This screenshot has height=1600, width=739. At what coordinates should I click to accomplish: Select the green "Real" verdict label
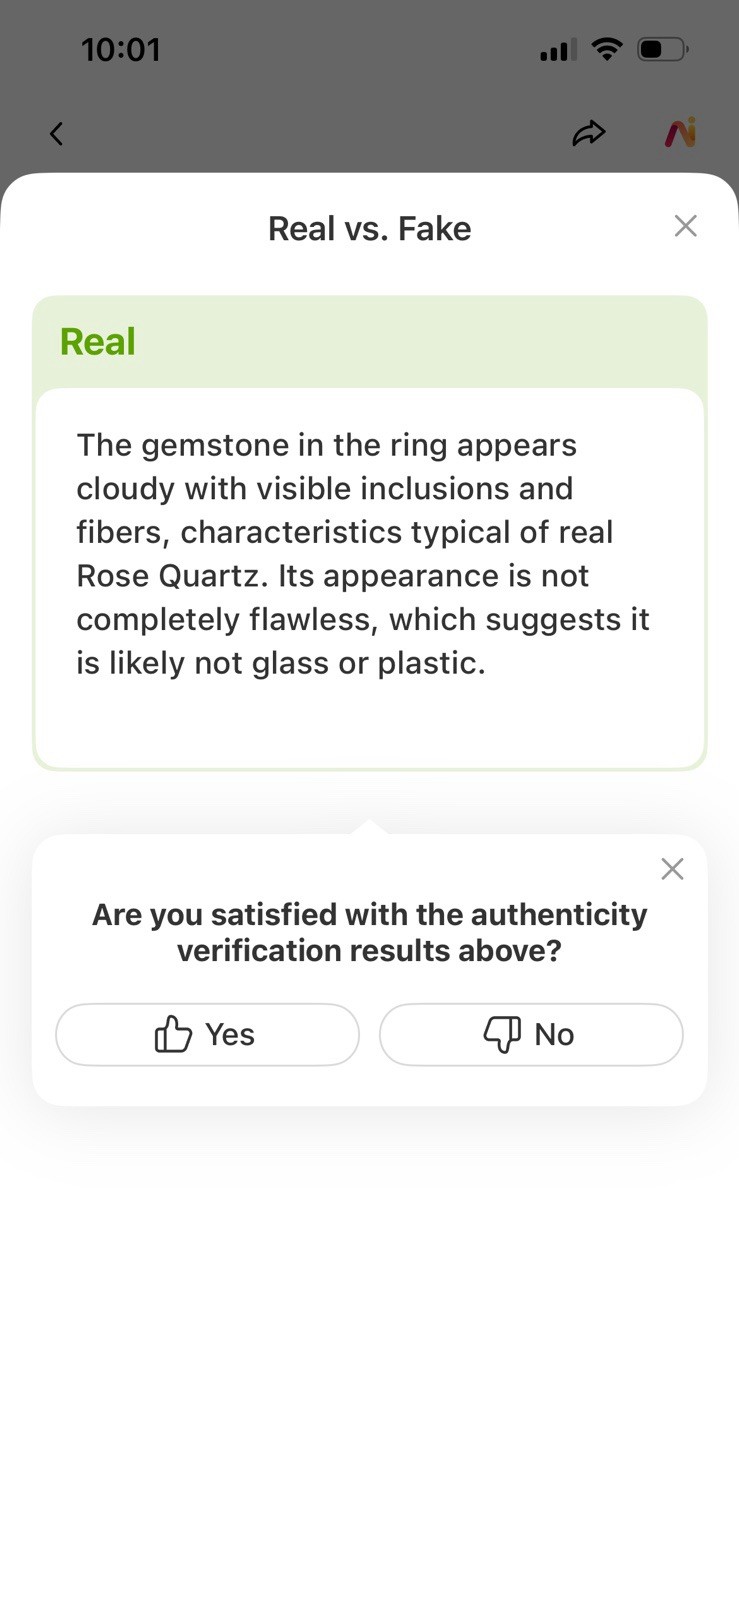tap(98, 342)
